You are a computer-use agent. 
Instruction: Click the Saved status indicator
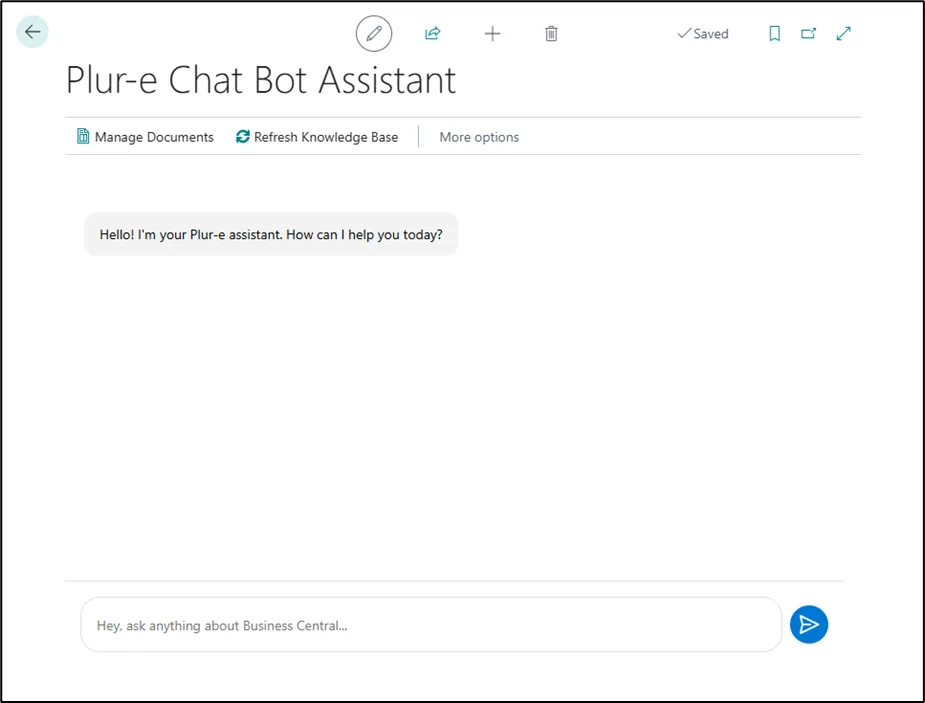pyautogui.click(x=703, y=34)
